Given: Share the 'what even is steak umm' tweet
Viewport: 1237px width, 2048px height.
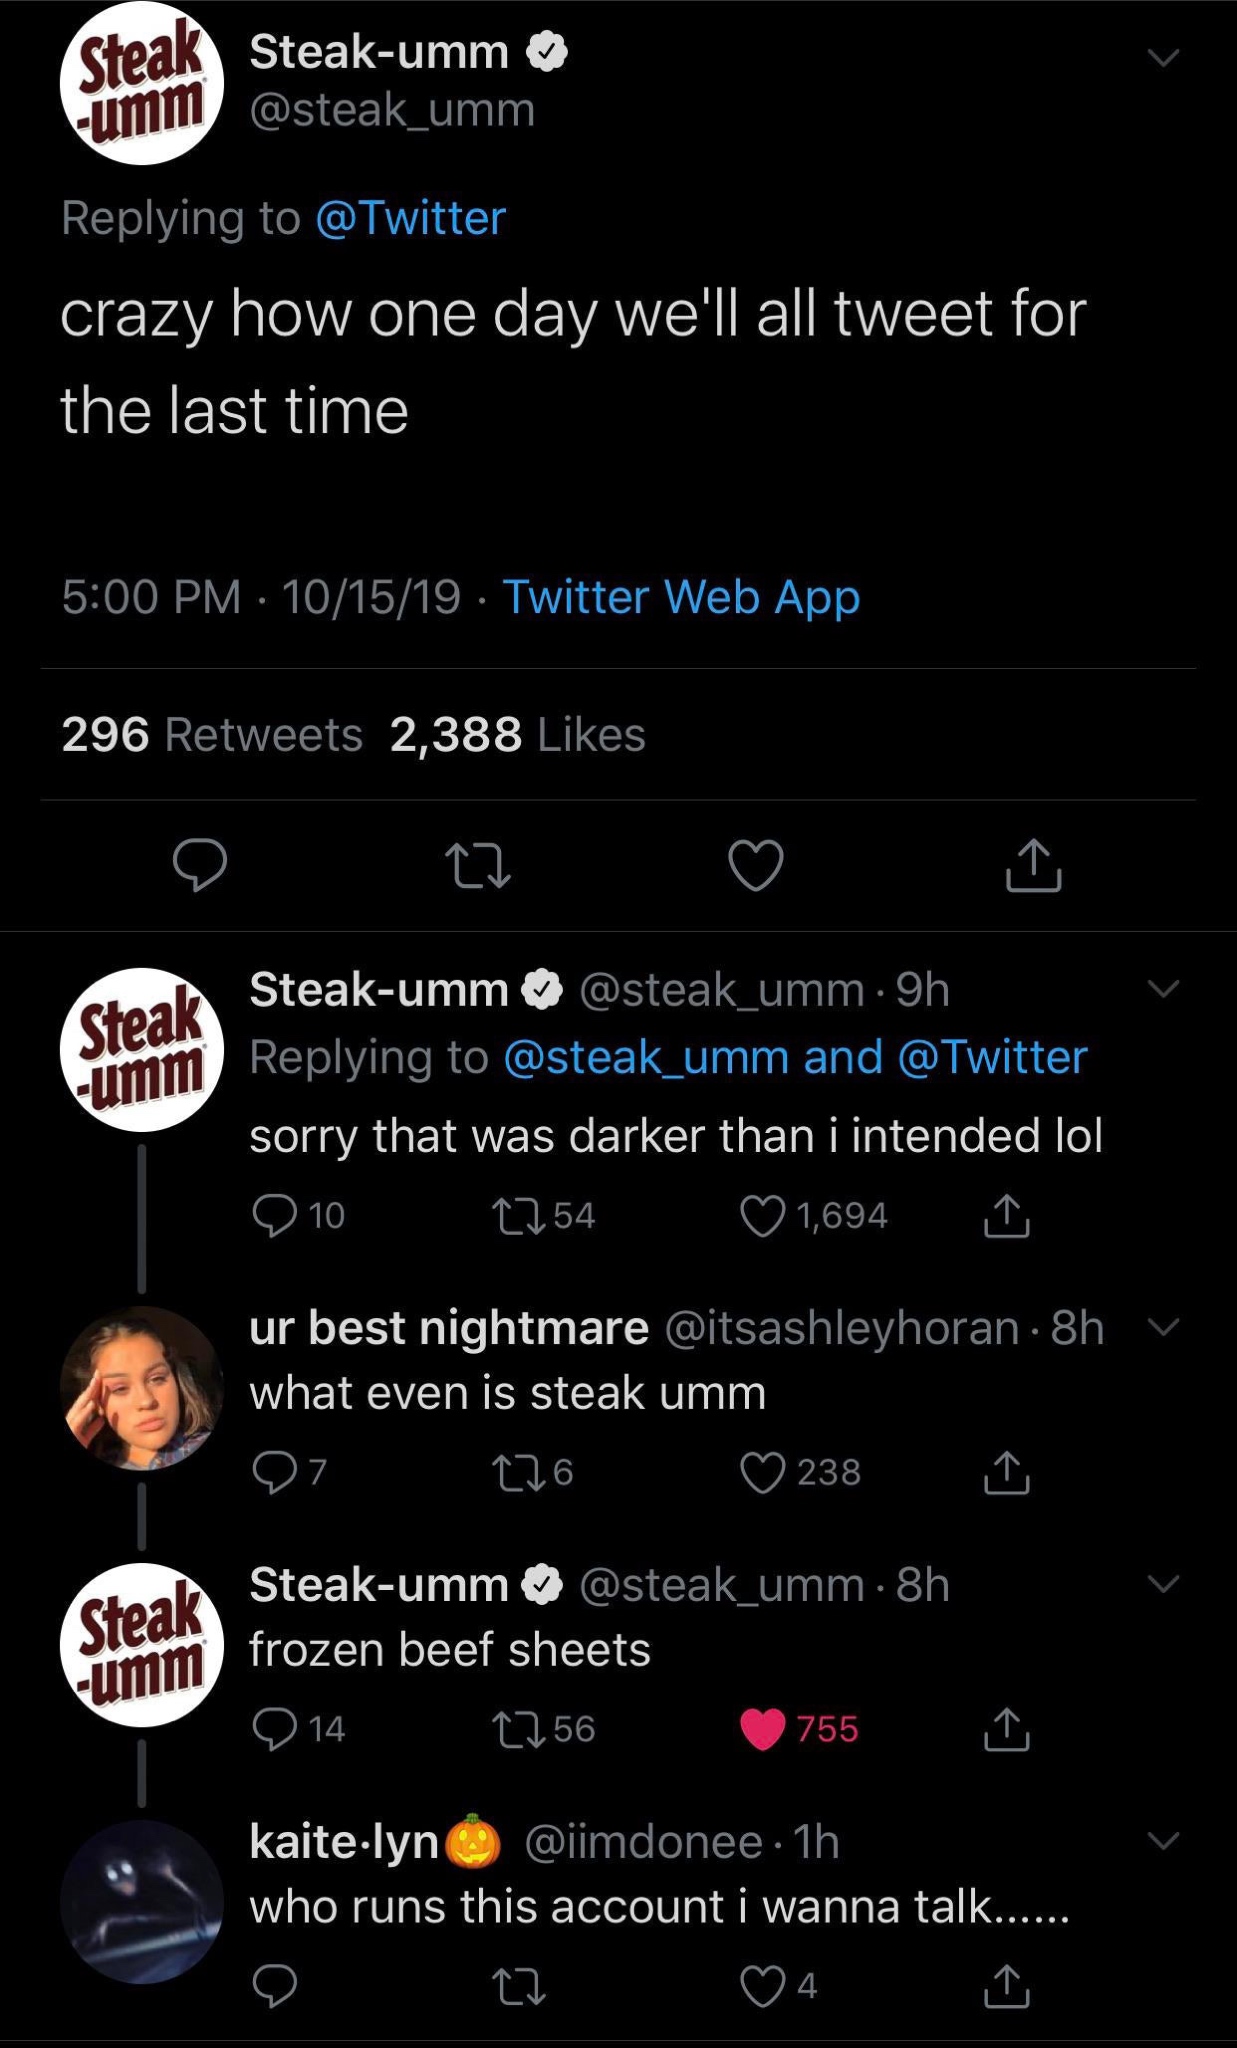Looking at the screenshot, I should [1006, 1473].
